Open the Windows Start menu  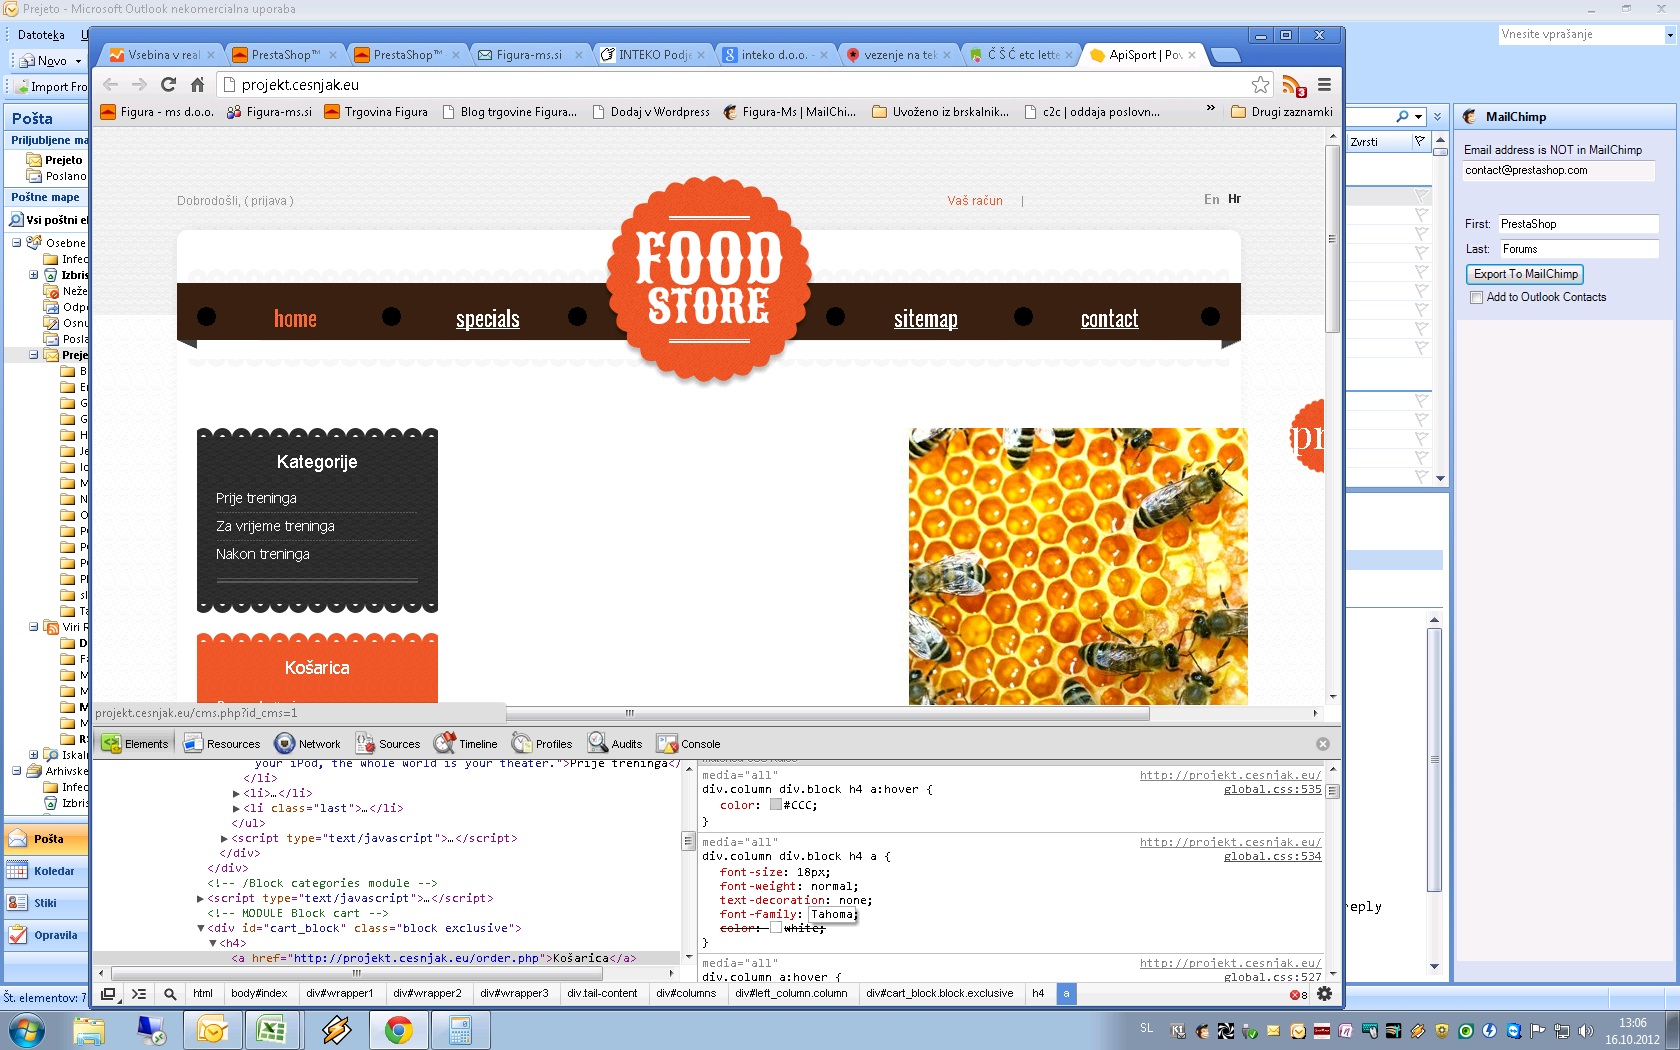pos(26,1029)
